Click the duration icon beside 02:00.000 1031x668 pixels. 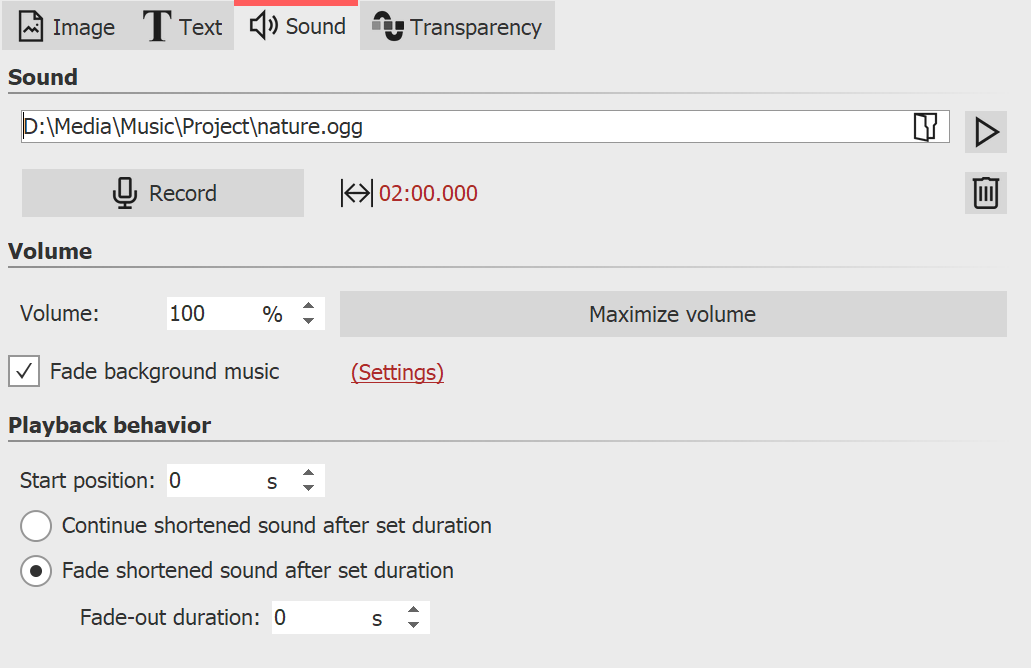355,193
